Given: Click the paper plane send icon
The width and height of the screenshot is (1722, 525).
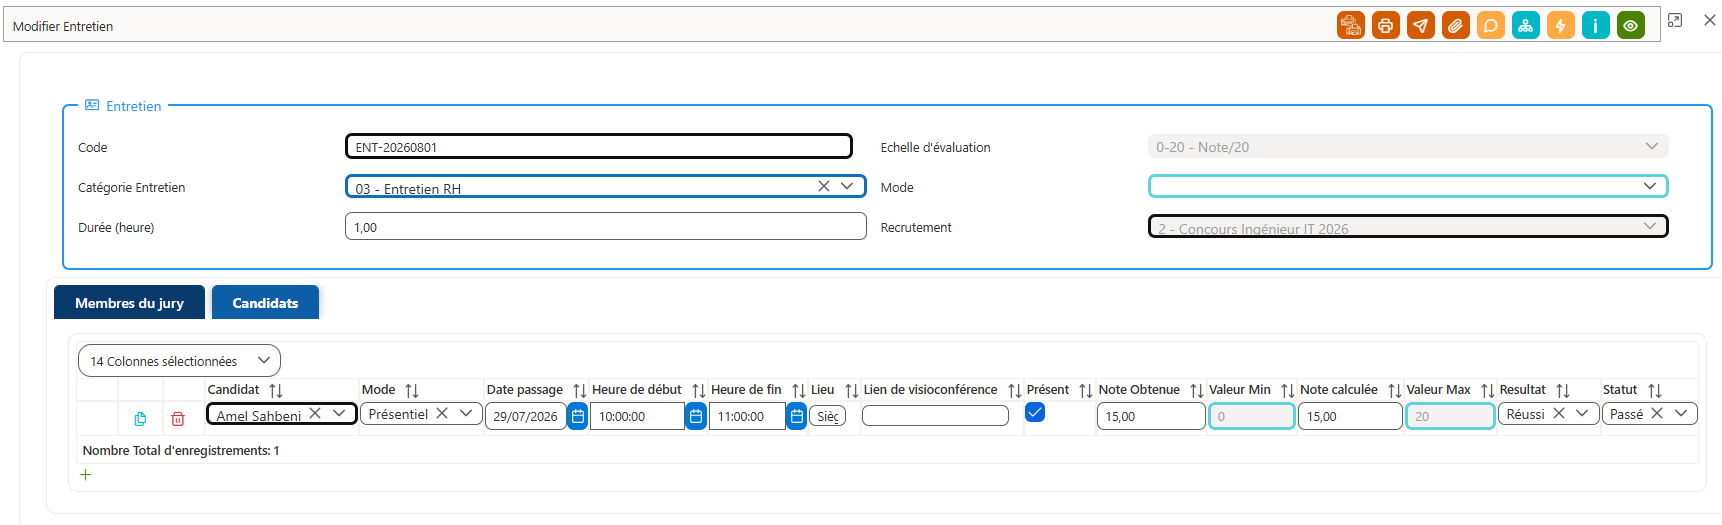Looking at the screenshot, I should tap(1421, 26).
